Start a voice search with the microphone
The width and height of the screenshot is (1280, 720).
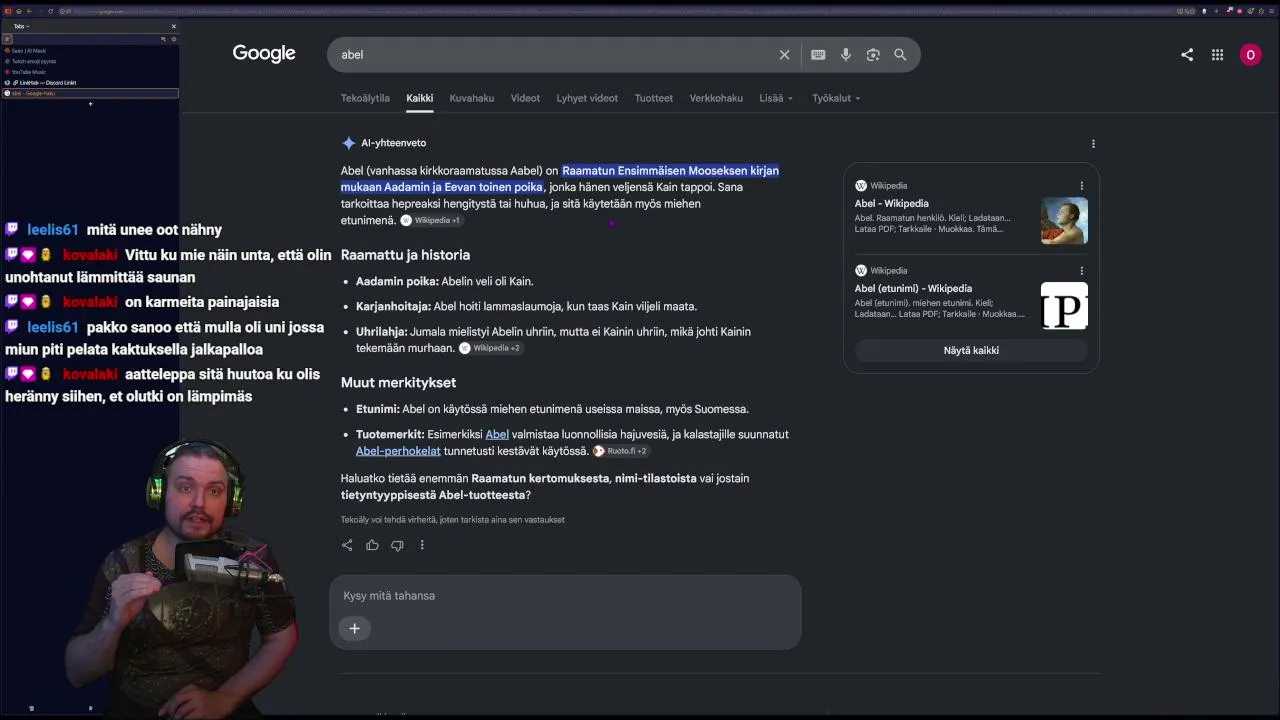tap(846, 55)
